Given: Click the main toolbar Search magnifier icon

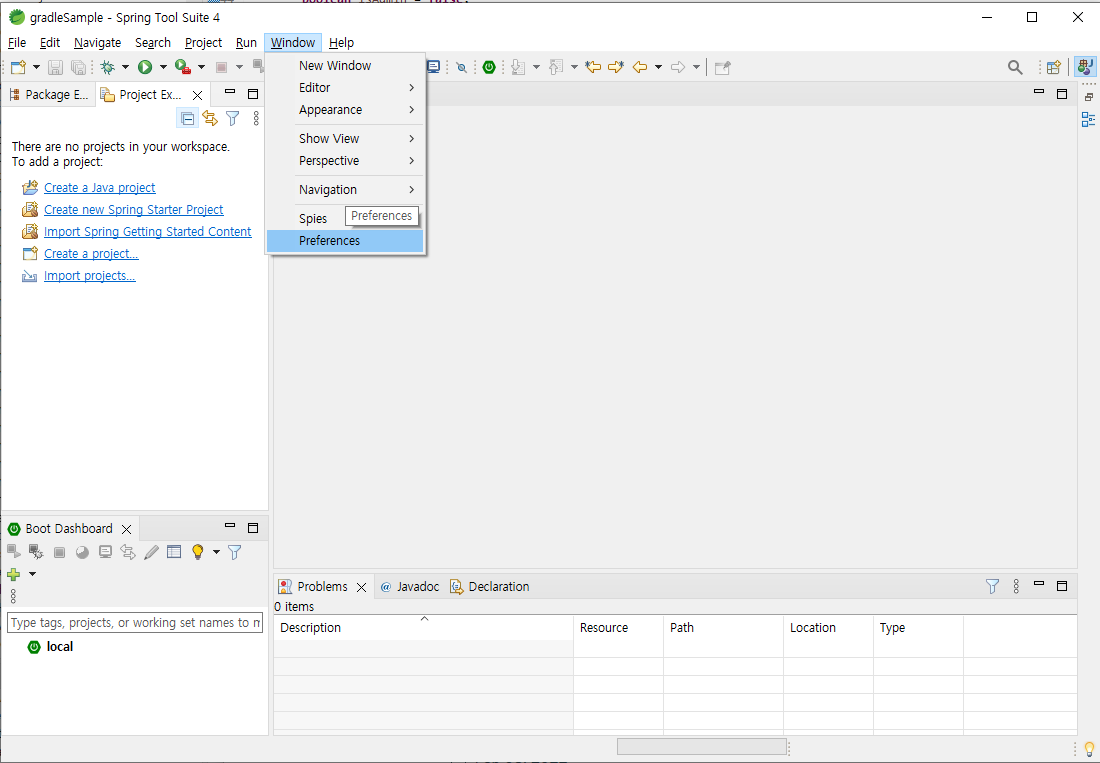Looking at the screenshot, I should [1015, 67].
